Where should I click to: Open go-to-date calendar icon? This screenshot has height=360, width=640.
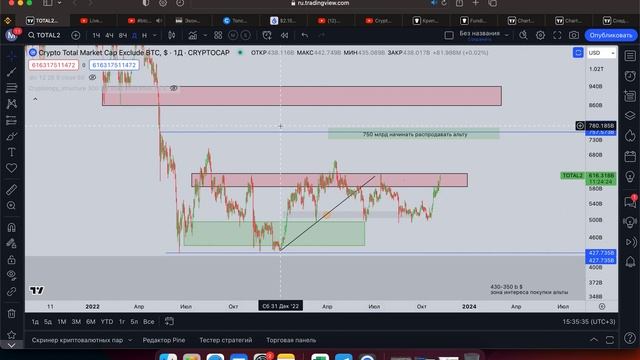click(169, 322)
